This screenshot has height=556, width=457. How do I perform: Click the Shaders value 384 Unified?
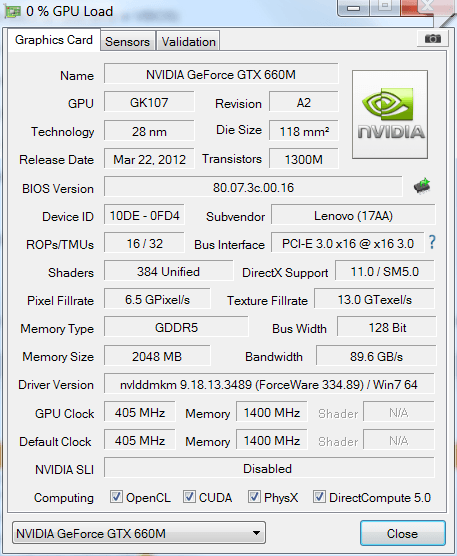coord(169,271)
